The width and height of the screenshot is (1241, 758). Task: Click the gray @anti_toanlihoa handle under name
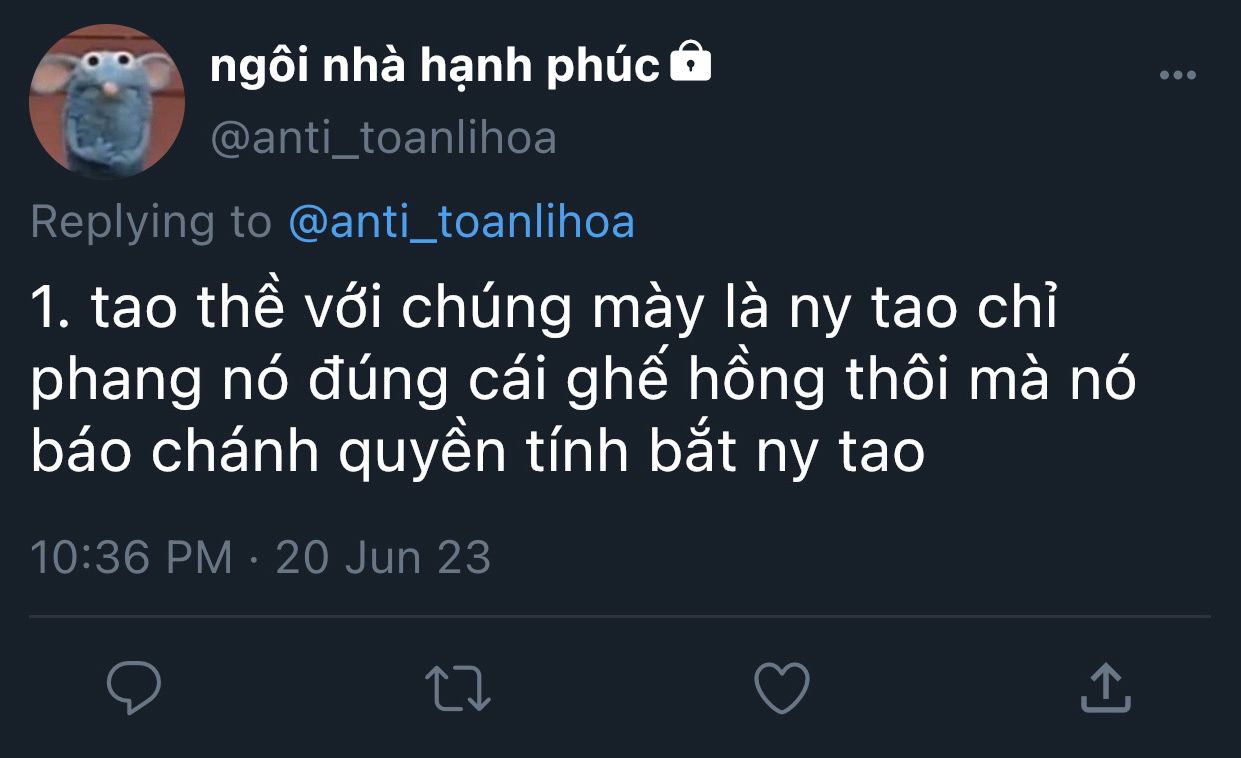[x=383, y=138]
